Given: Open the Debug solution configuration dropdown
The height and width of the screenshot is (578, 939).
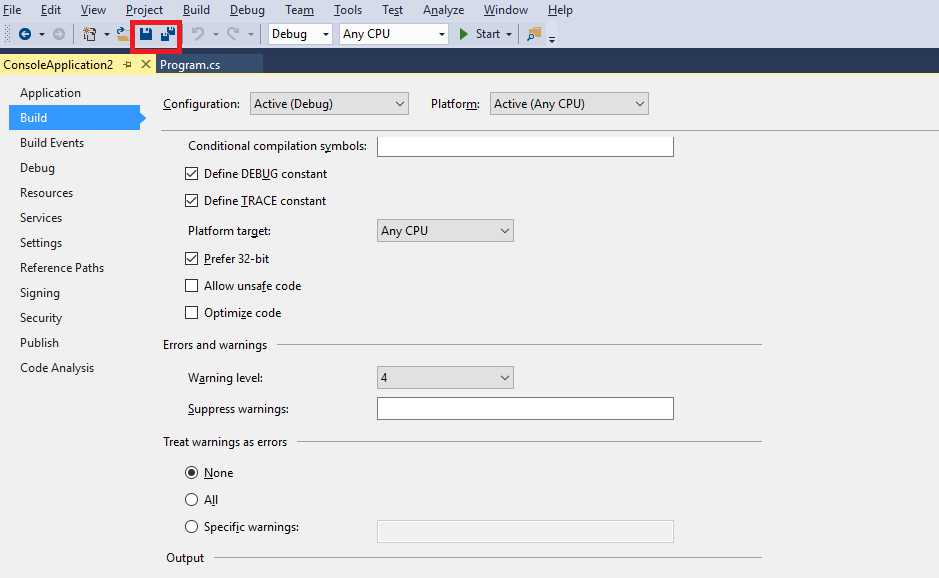Looking at the screenshot, I should 300,34.
